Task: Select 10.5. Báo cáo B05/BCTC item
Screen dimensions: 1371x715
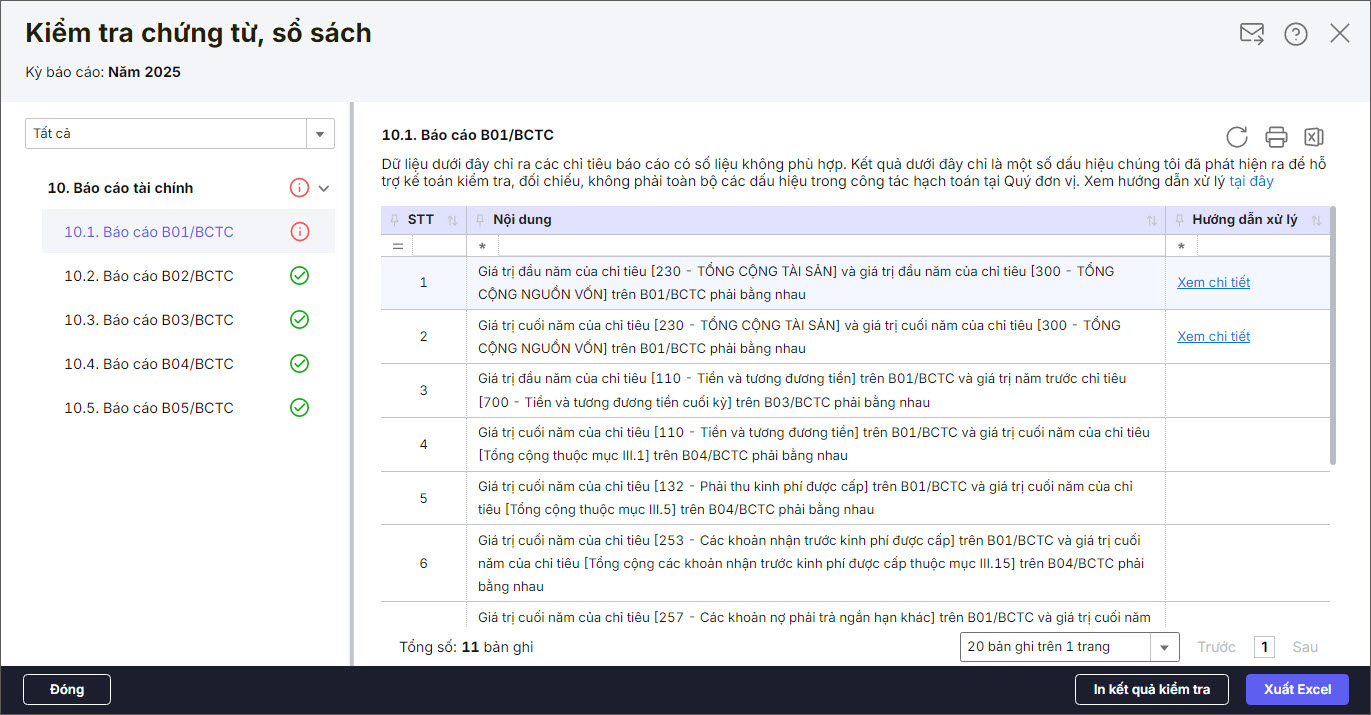Action: 148,408
